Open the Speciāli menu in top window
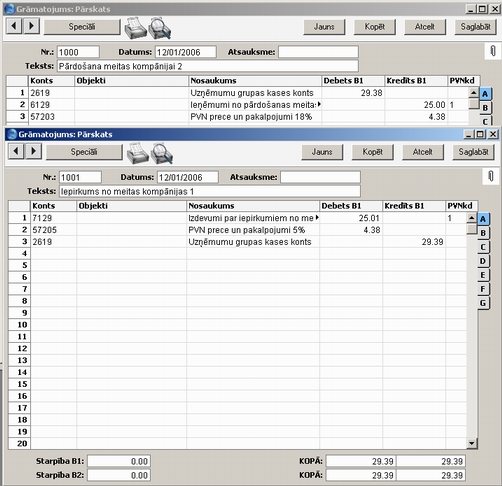 (x=82, y=27)
